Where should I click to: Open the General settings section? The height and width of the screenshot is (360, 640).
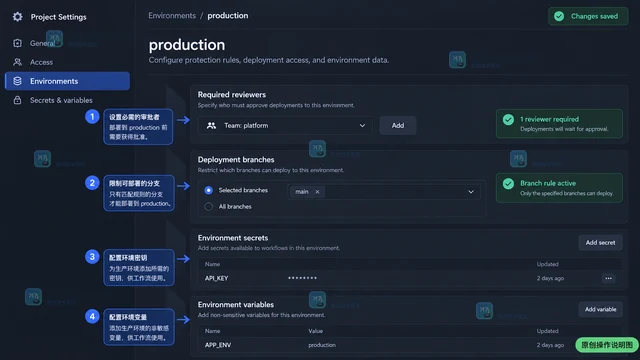[67, 43]
